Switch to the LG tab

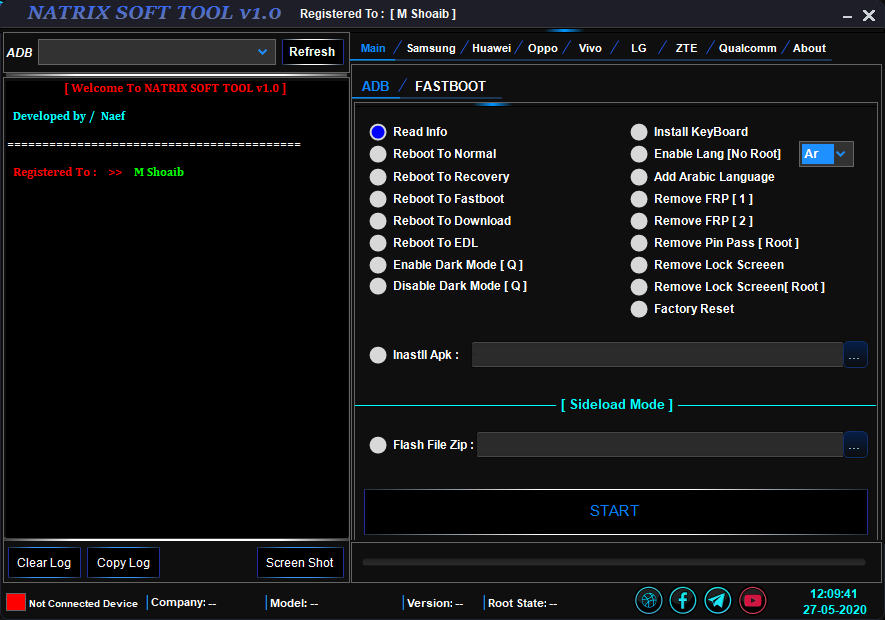(638, 48)
